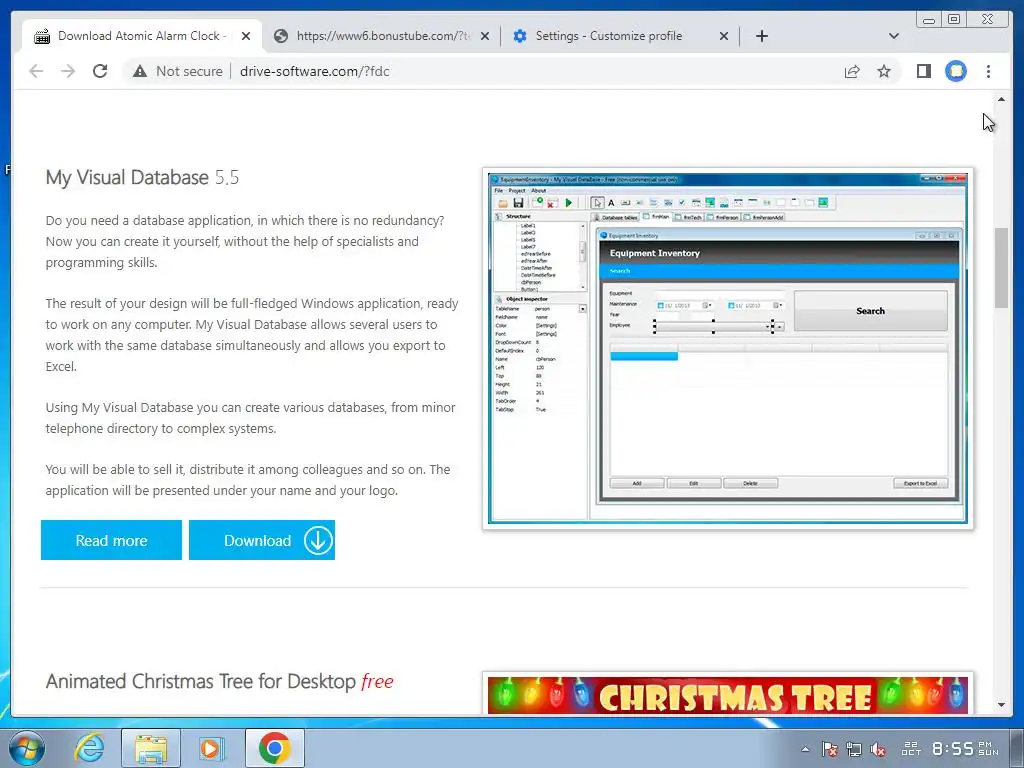
Task: Click My Visual Database 5.5 heading
Action: [x=142, y=178]
